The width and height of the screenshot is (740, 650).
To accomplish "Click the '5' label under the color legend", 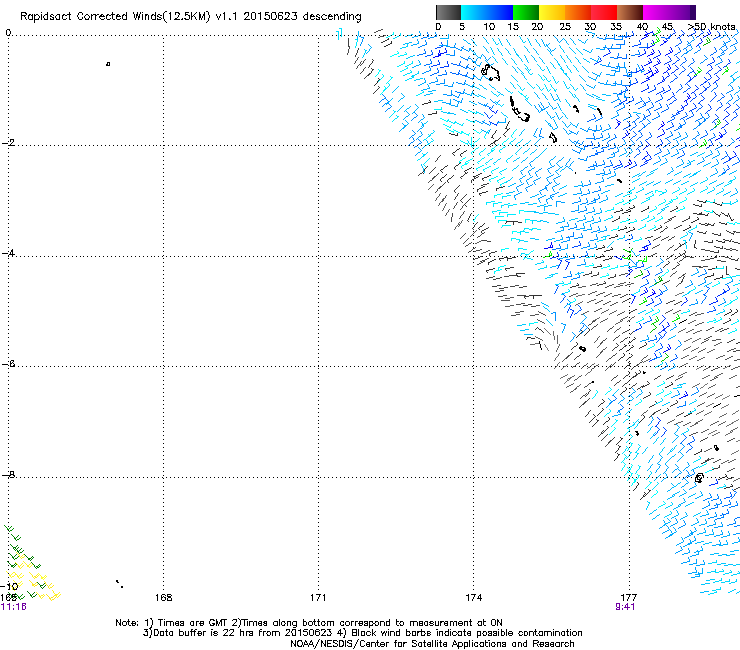I will point(462,27).
